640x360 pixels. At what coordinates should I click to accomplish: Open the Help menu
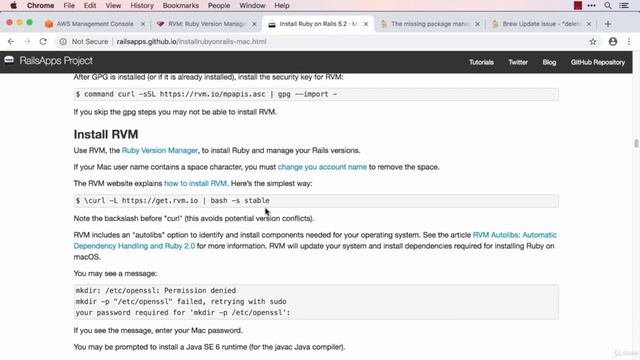(x=282, y=6)
